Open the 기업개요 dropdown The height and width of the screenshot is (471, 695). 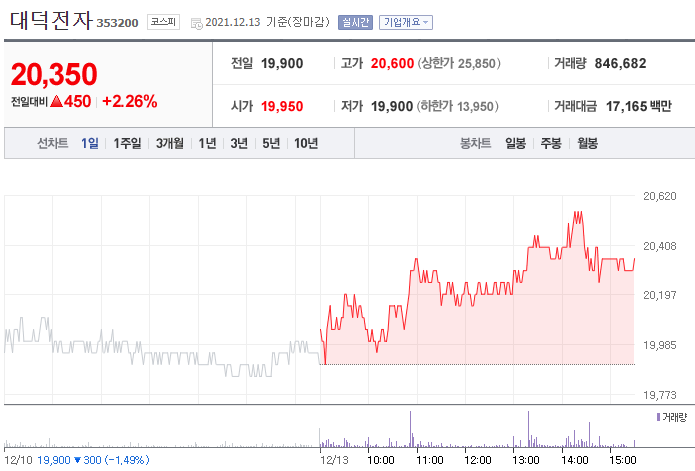(x=406, y=22)
